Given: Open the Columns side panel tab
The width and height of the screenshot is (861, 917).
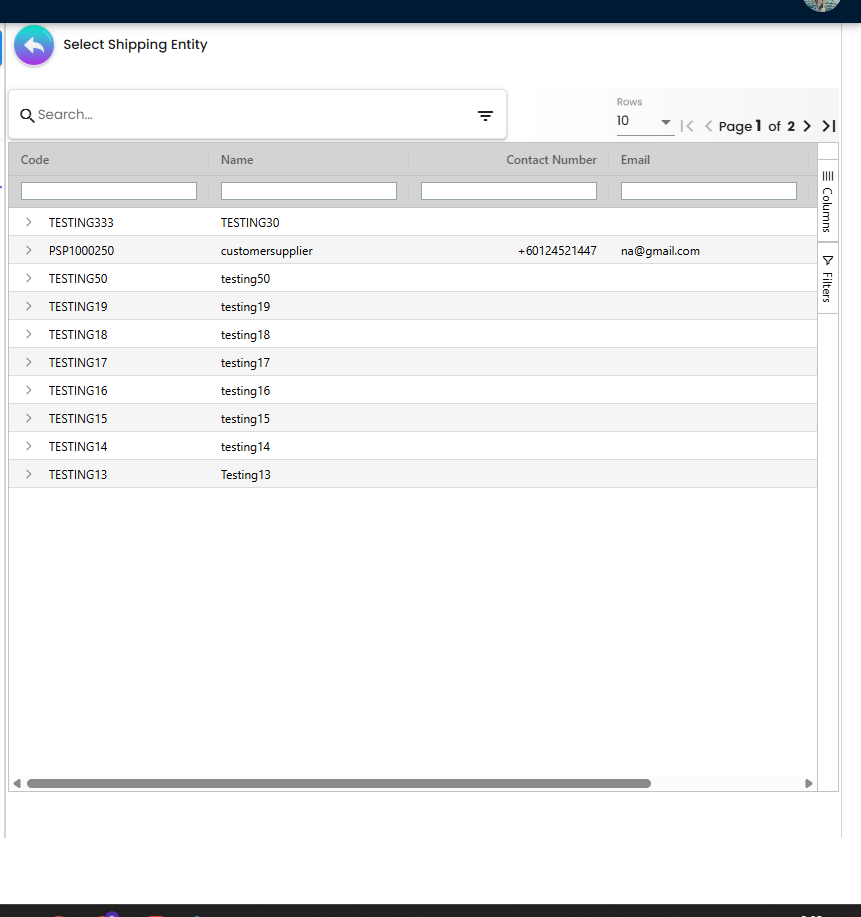Looking at the screenshot, I should coord(827,202).
